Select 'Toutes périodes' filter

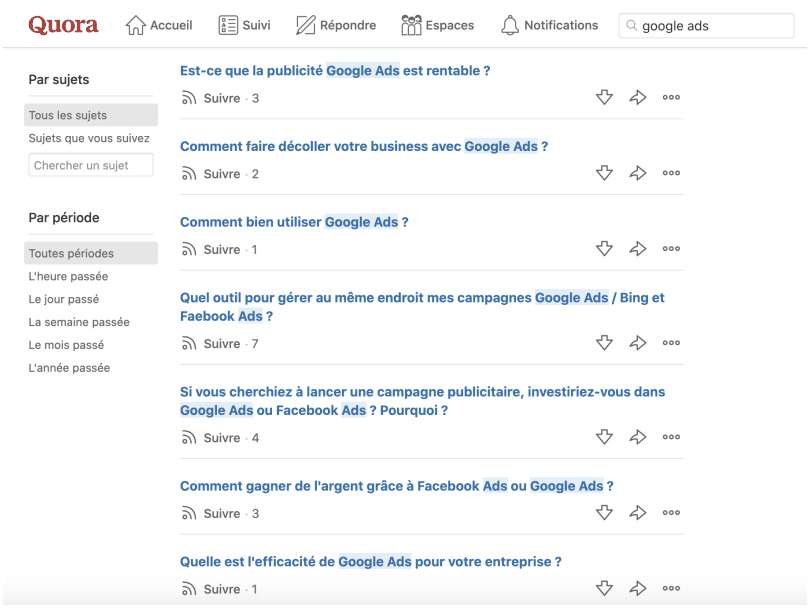pos(91,253)
